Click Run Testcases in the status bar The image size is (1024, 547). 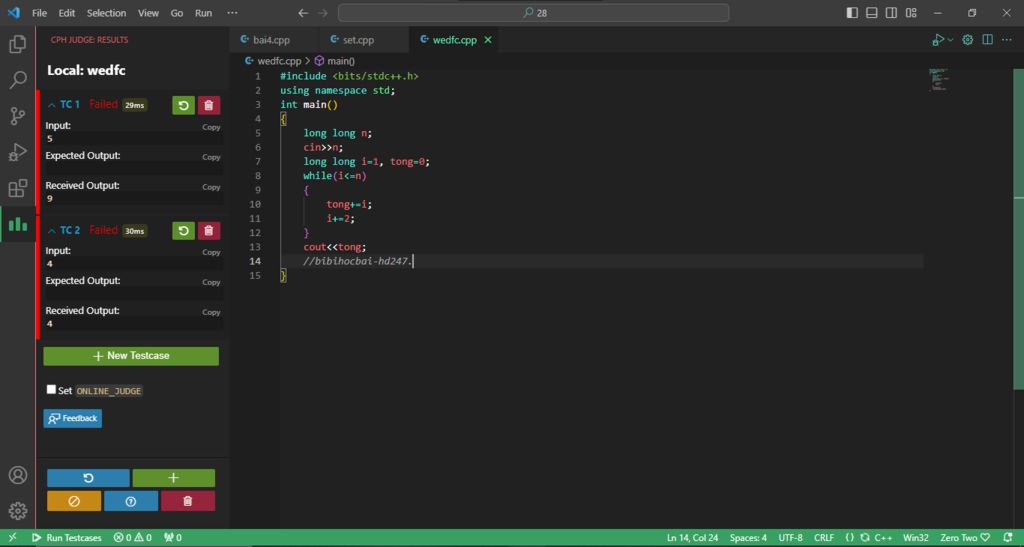(67, 538)
